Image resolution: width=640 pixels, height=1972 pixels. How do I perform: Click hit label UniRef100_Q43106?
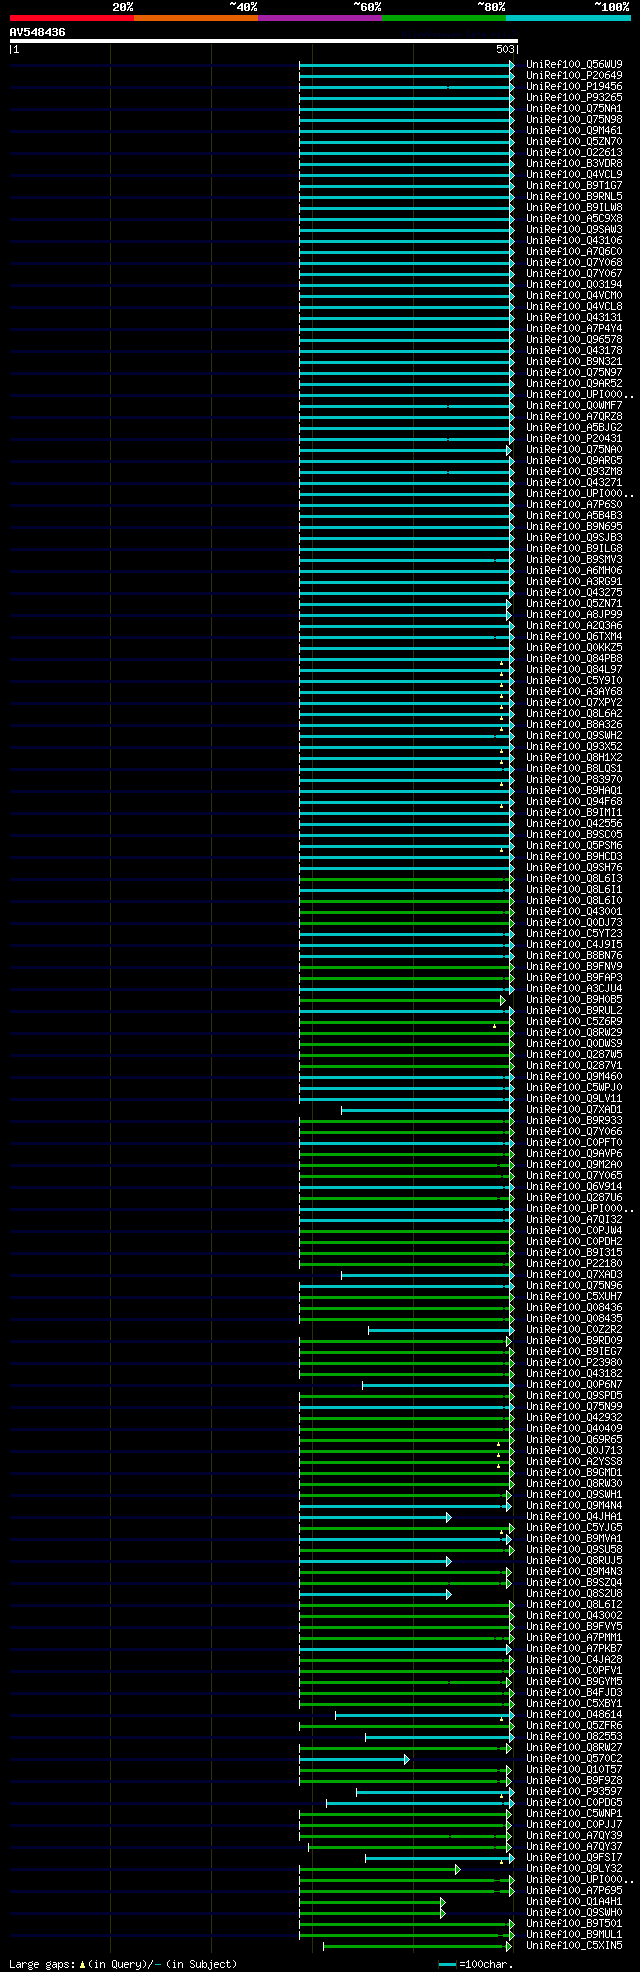[574, 240]
